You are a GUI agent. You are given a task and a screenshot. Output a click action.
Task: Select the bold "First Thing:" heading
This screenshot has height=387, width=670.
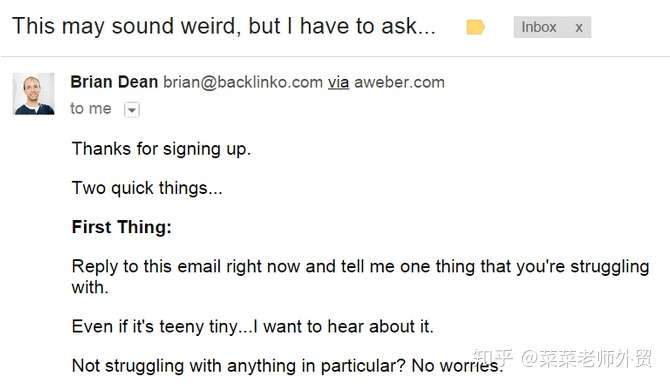tap(121, 227)
